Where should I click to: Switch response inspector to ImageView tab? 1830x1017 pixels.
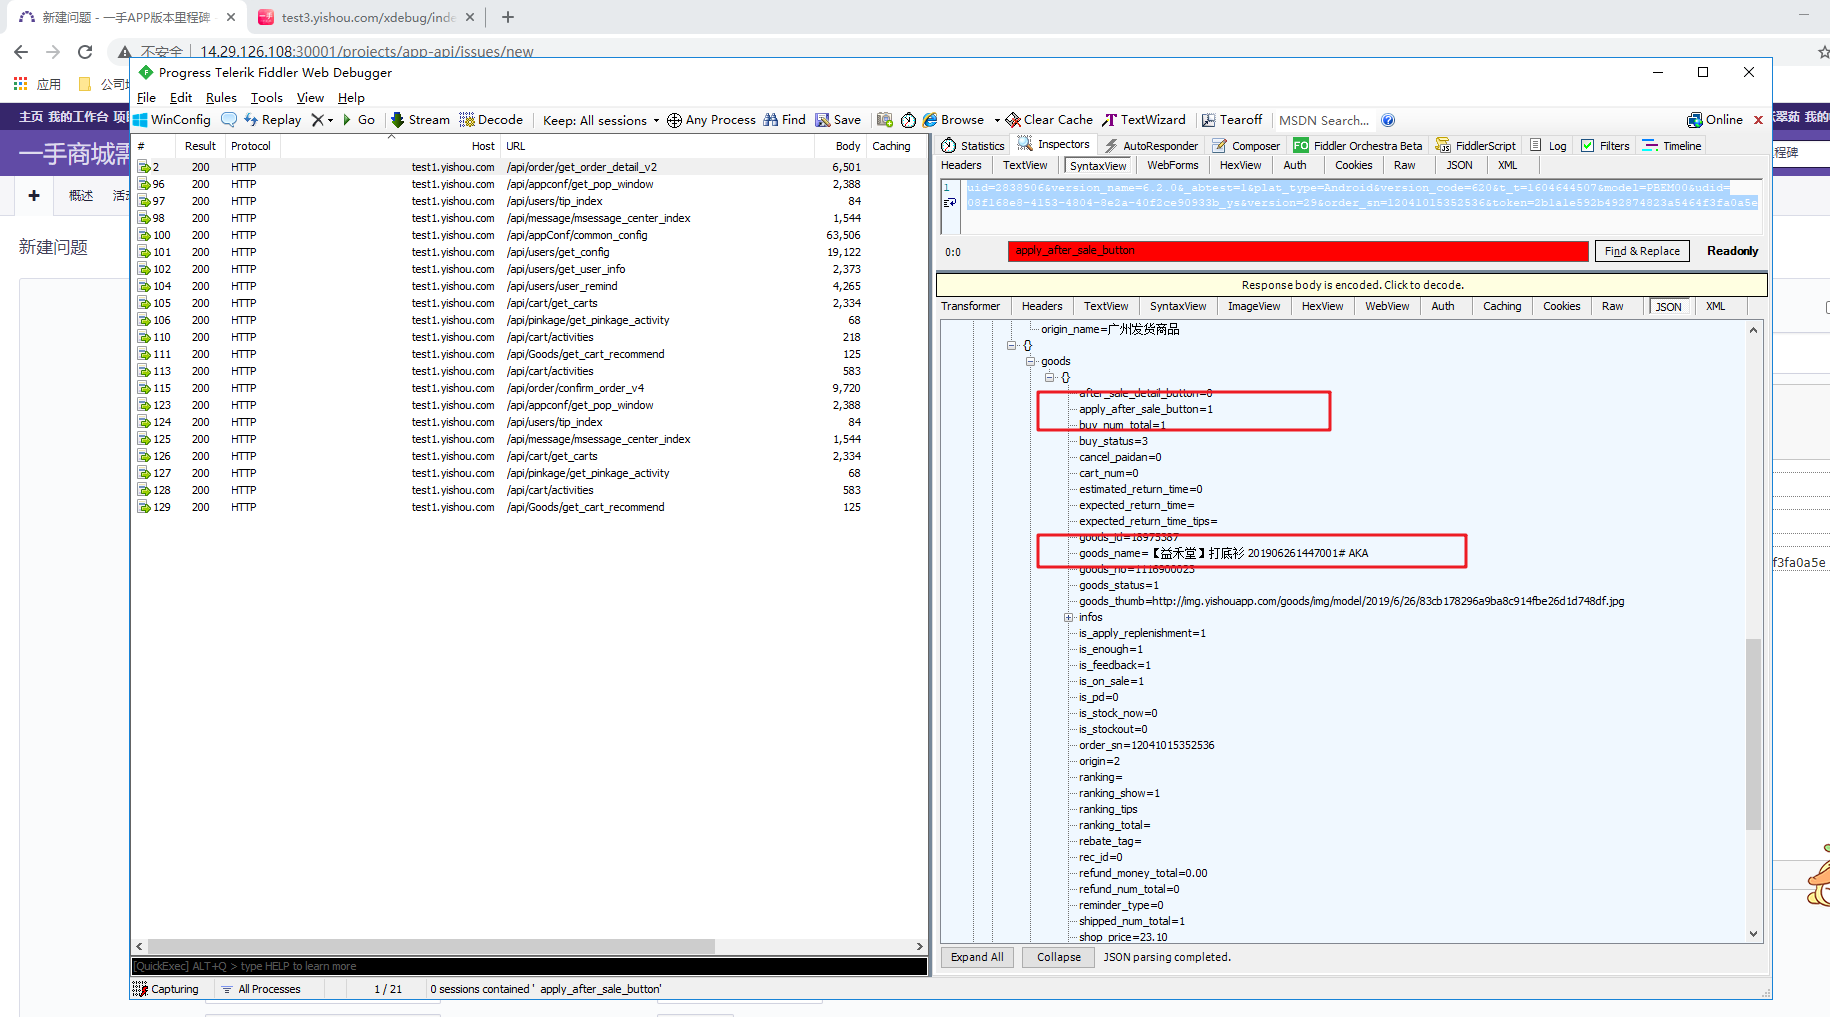[1254, 307]
